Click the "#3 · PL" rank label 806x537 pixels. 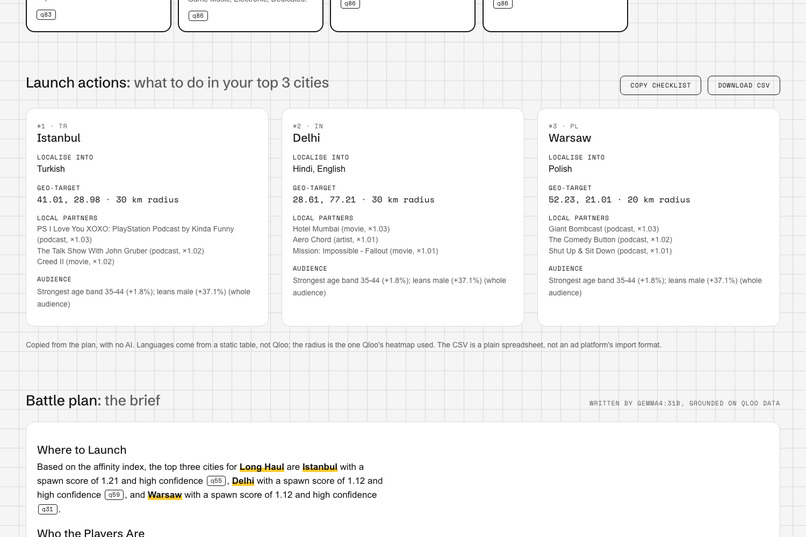tap(563, 126)
